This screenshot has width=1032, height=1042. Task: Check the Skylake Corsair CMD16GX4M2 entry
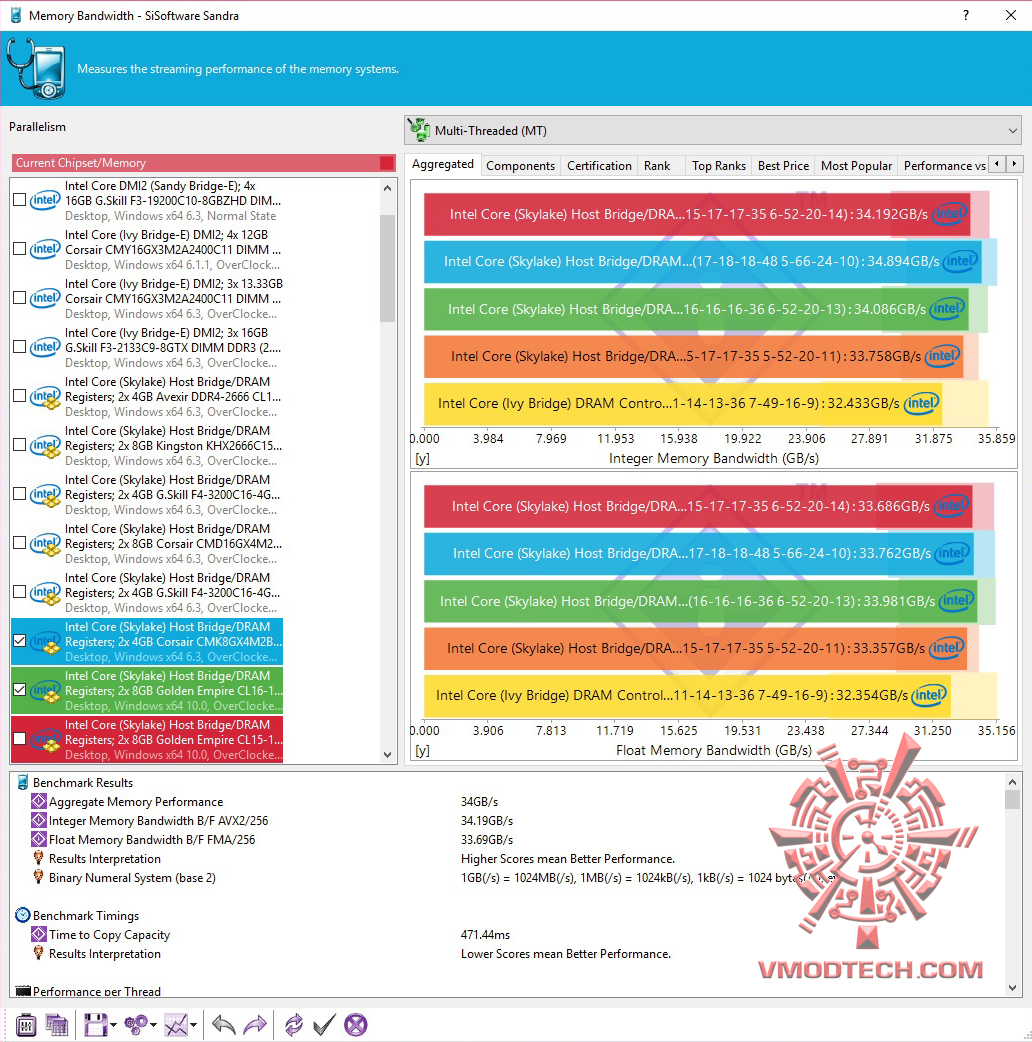point(20,543)
